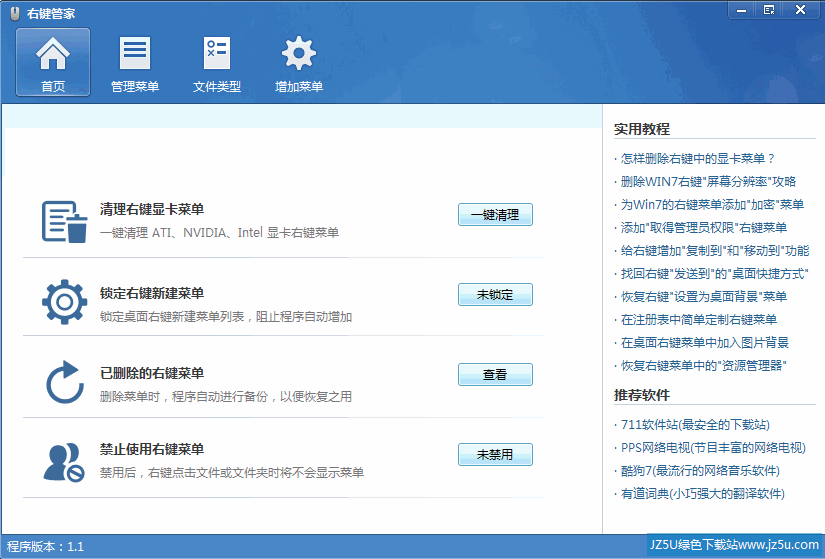825x559 pixels.
Task: Click the 一键清理 button
Action: click(x=495, y=215)
